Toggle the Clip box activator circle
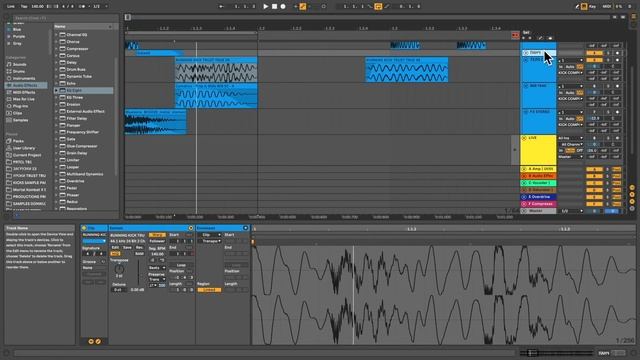This screenshot has width=640, height=360. 84,228
